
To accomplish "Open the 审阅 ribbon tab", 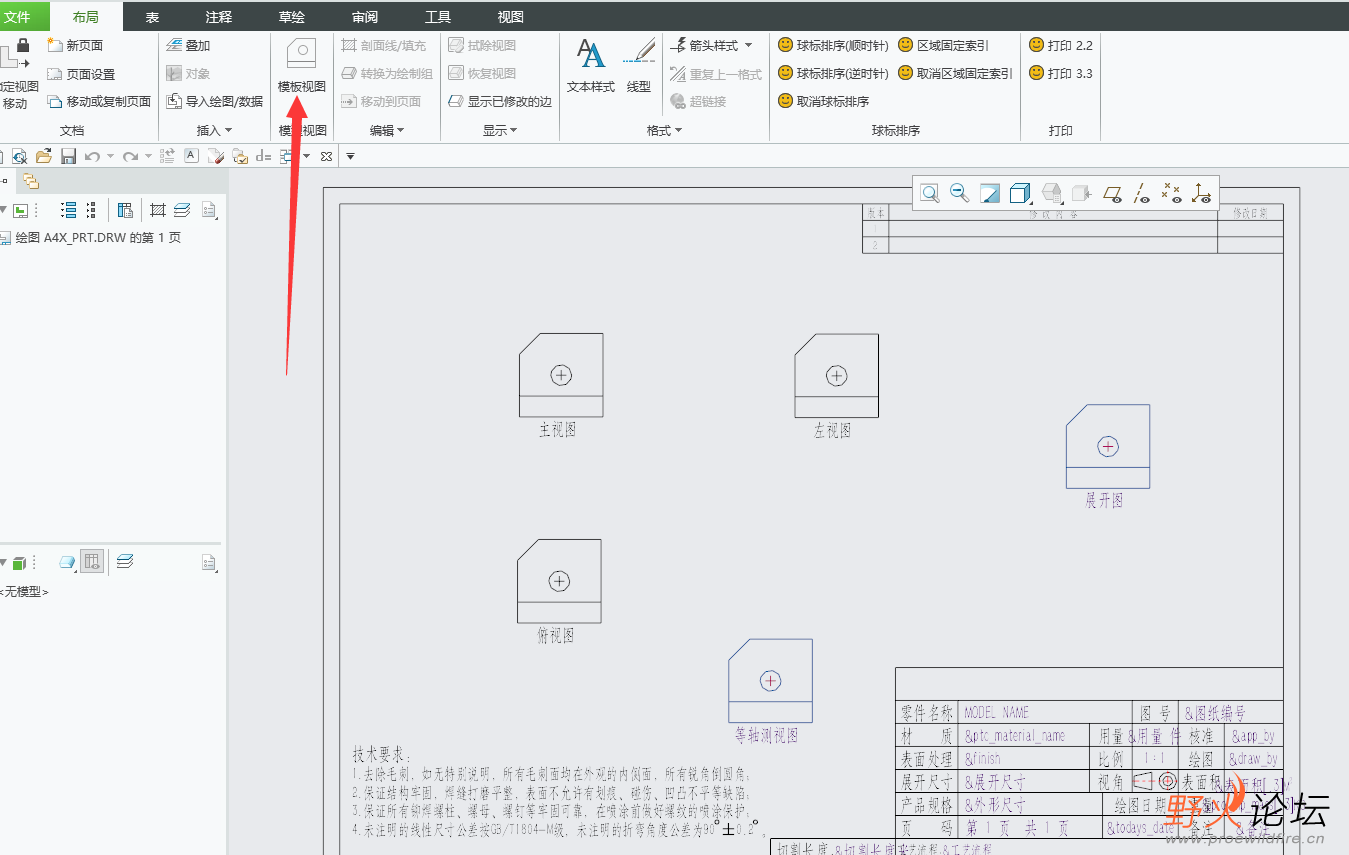I will (365, 16).
